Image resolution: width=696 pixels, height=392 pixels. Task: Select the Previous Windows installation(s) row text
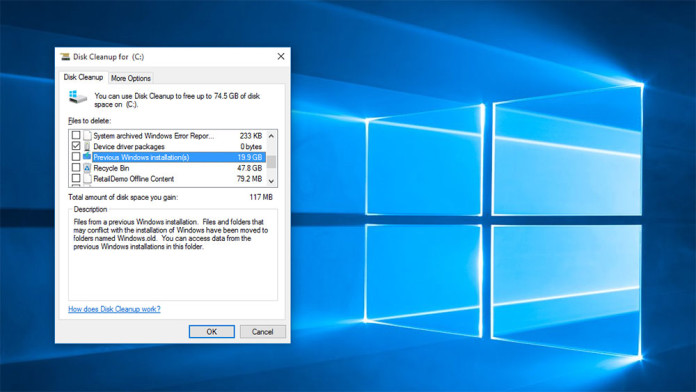141,157
